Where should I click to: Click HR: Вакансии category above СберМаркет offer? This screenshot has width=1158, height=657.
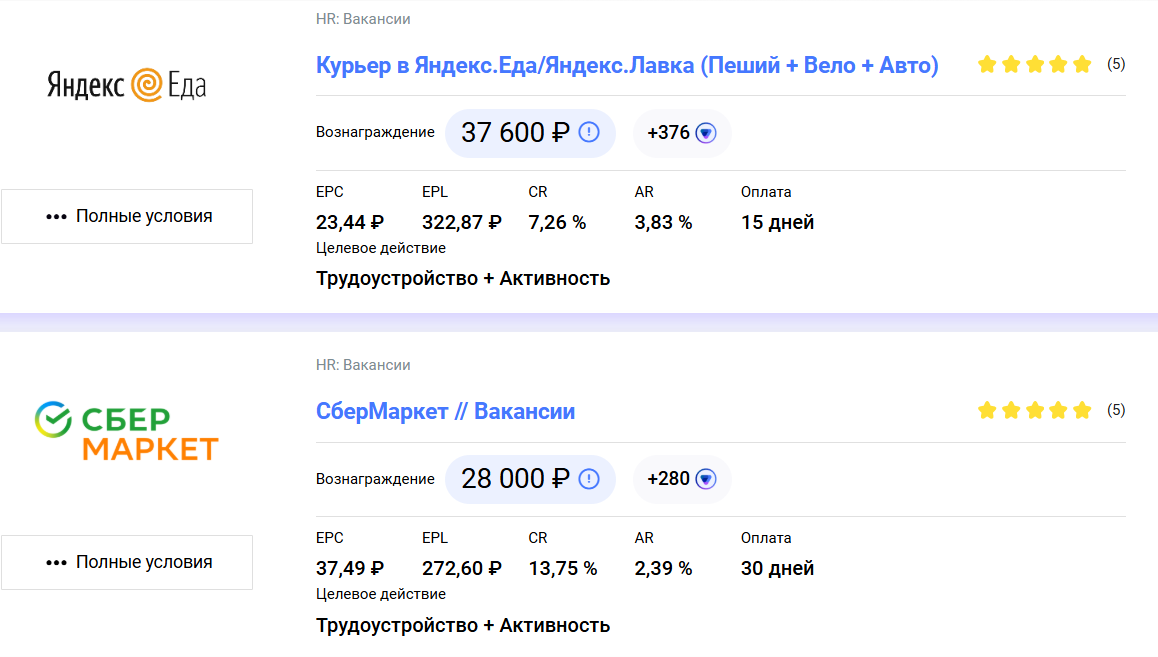click(363, 365)
